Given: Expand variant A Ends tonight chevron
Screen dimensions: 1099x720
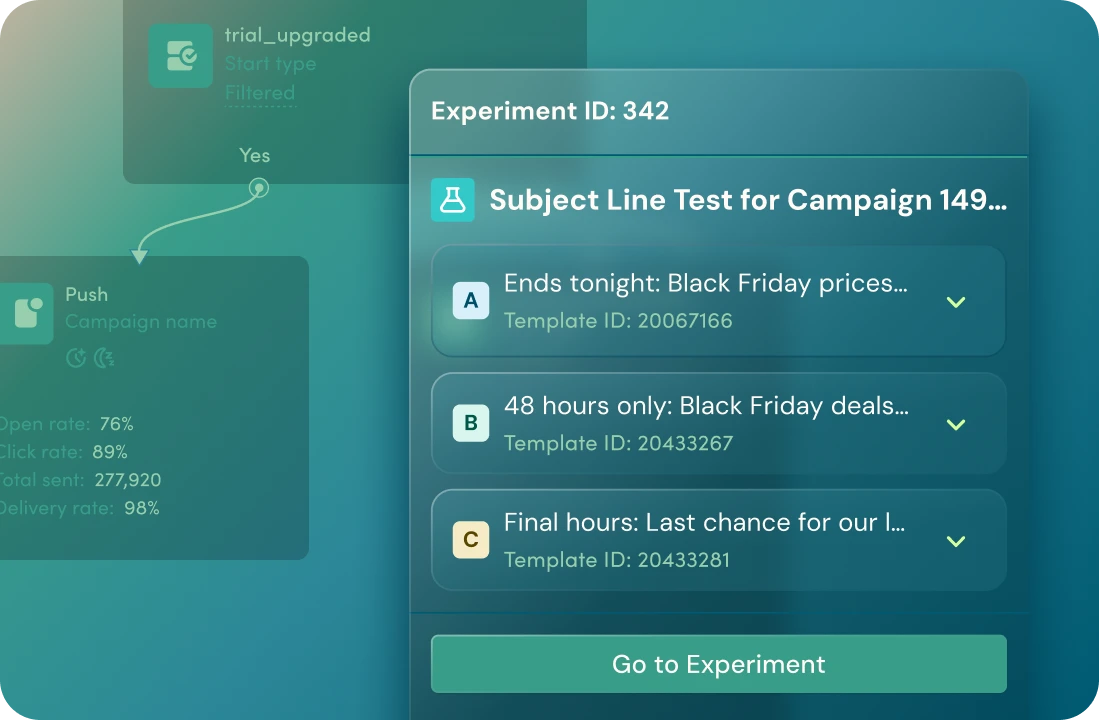Looking at the screenshot, I should [x=956, y=302].
